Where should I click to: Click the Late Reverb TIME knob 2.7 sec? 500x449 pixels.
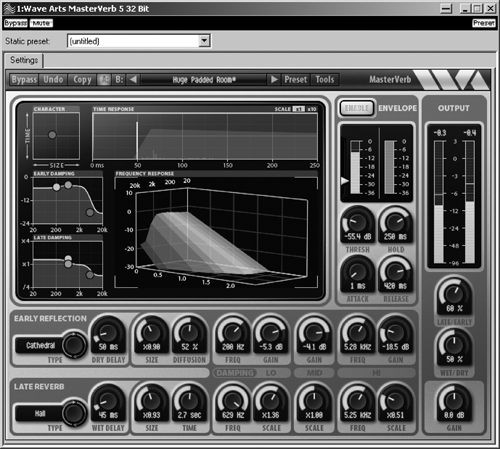tap(189, 401)
